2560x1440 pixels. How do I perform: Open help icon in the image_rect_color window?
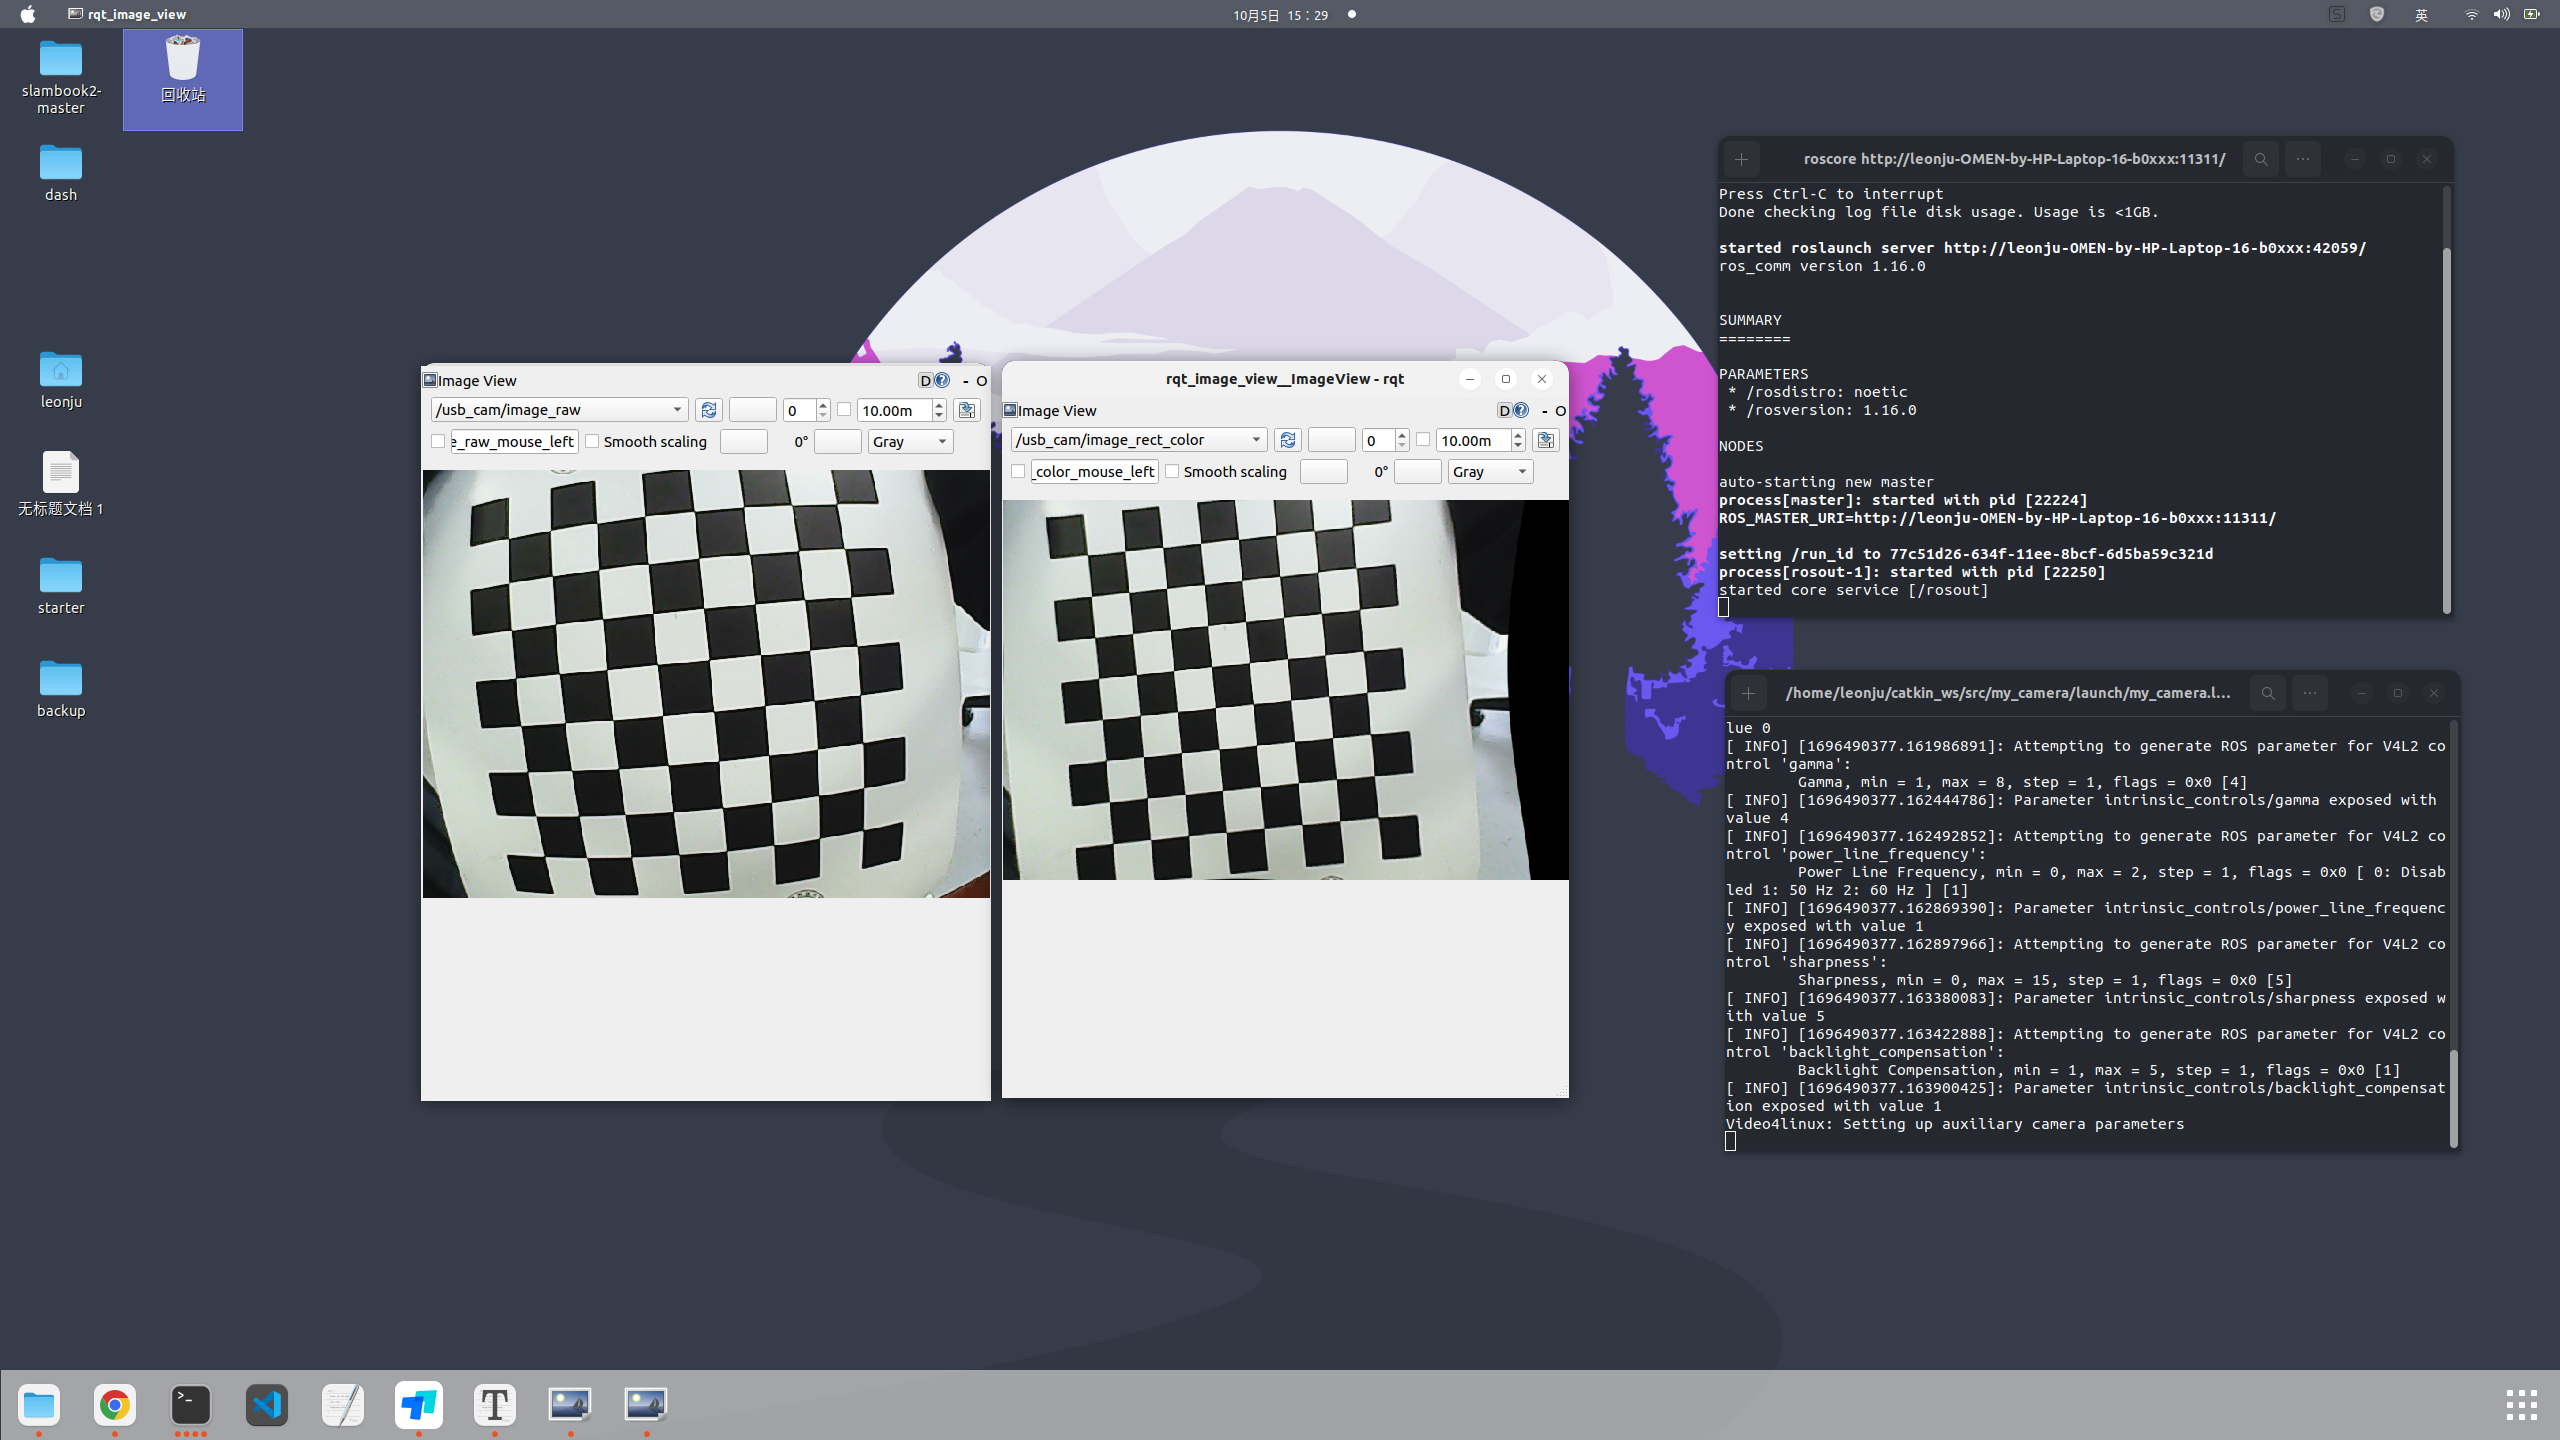pyautogui.click(x=1521, y=410)
